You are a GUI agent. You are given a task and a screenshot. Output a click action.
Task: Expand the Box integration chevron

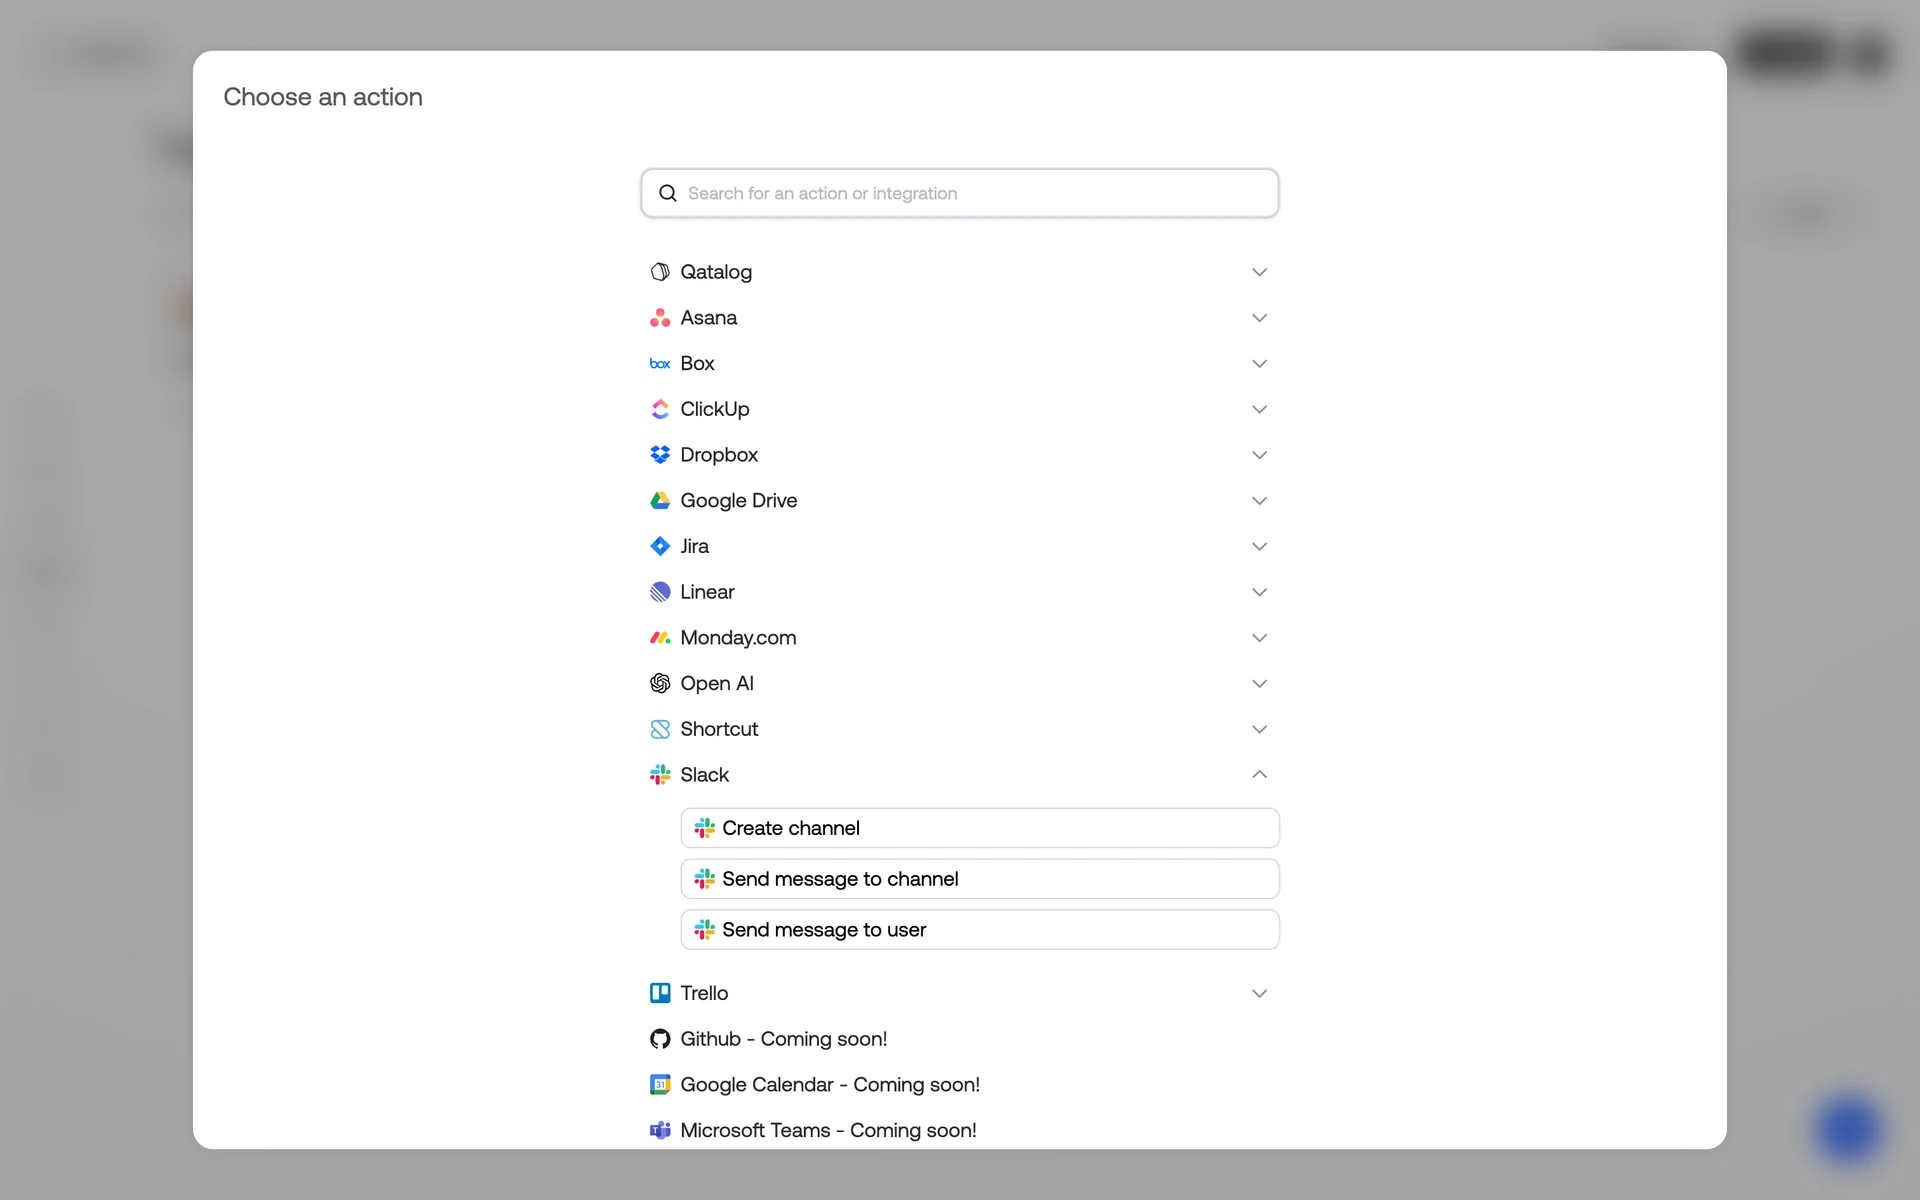tap(1259, 364)
